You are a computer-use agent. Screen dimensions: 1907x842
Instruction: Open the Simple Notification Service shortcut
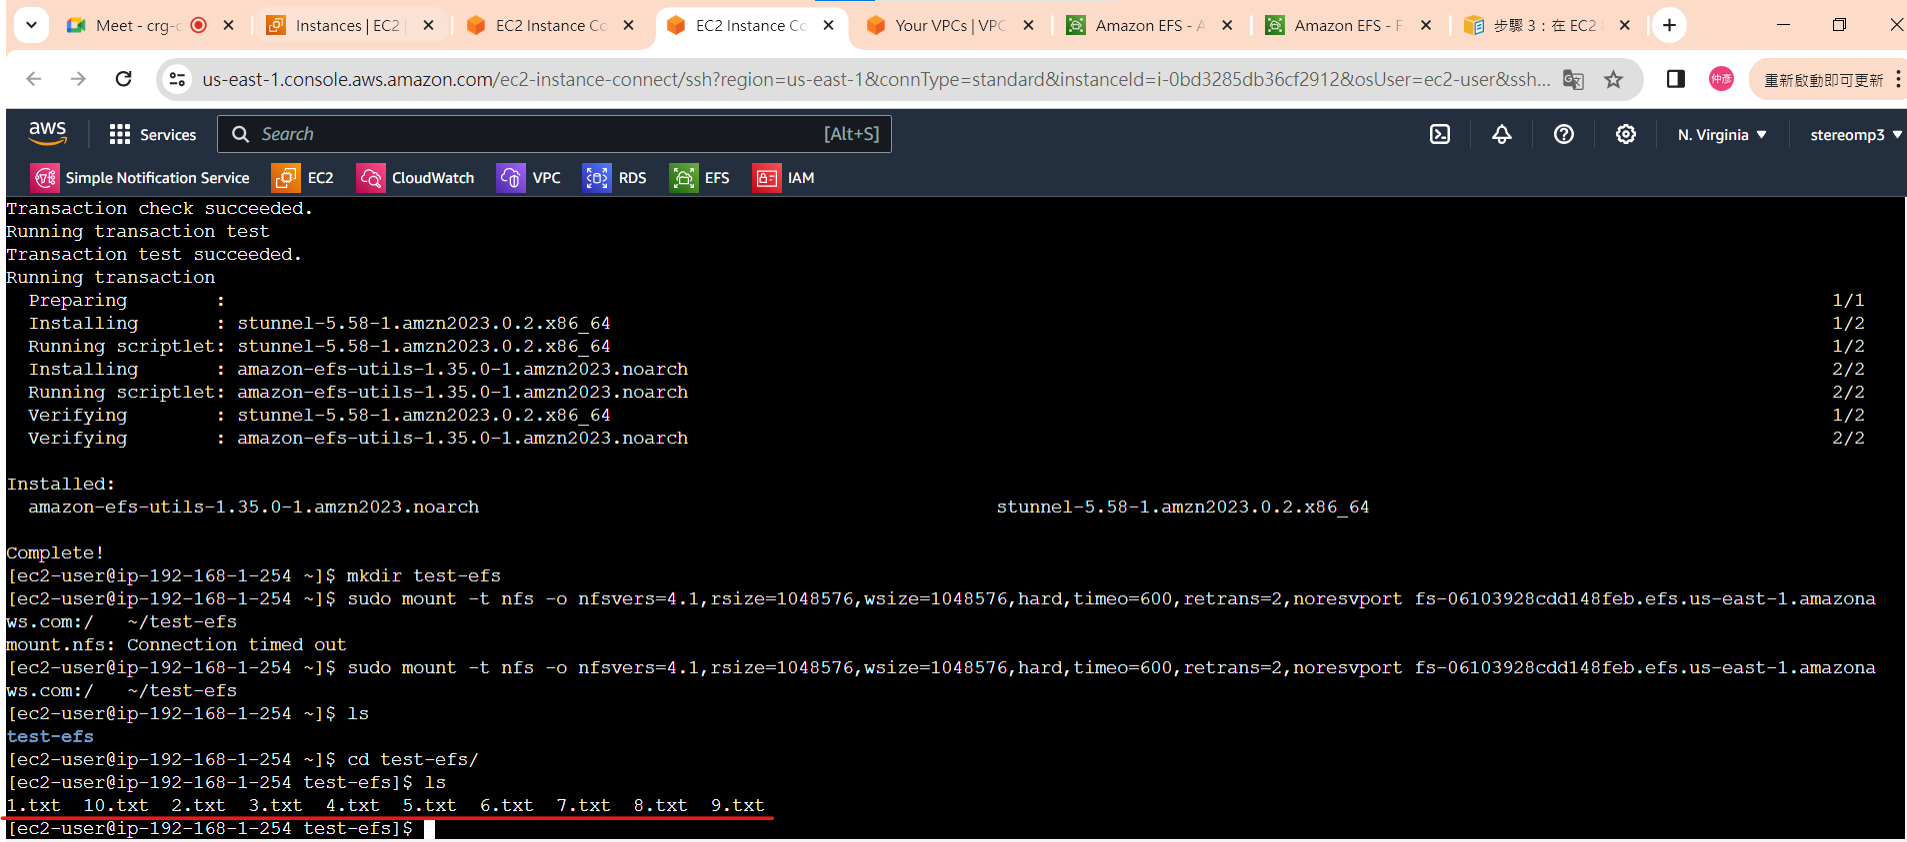(140, 178)
